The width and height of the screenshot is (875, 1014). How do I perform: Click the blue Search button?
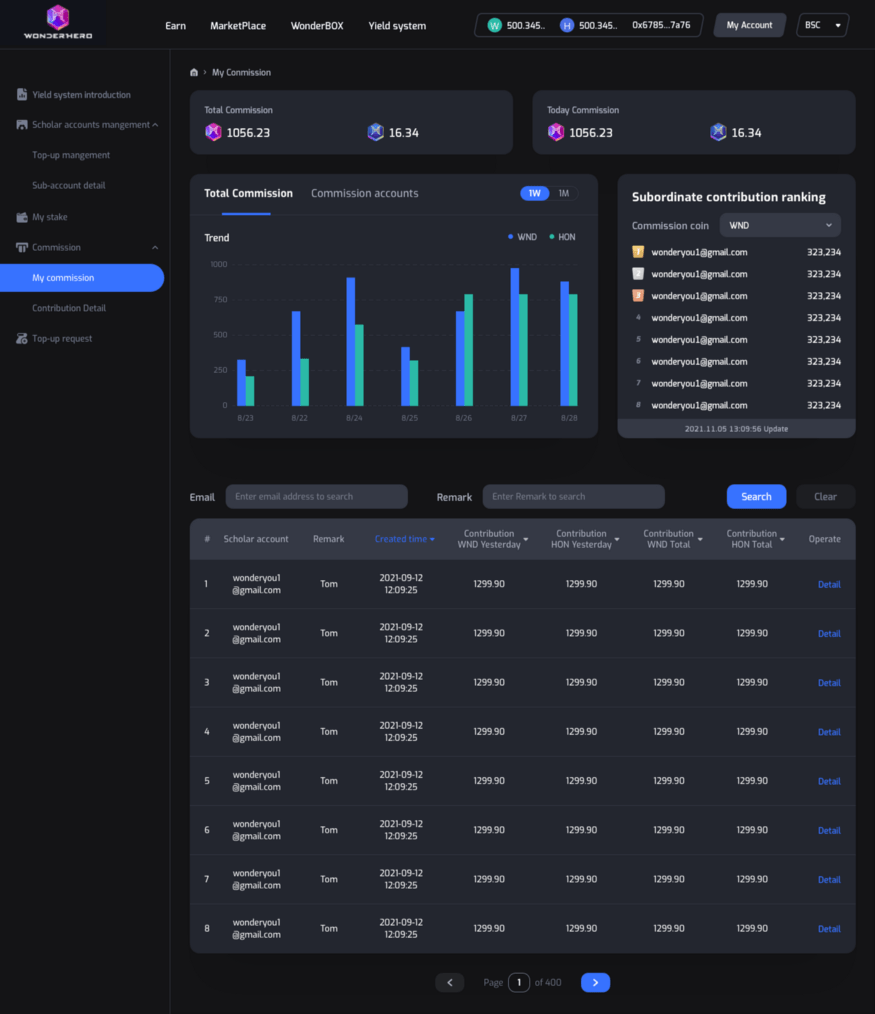coord(756,496)
